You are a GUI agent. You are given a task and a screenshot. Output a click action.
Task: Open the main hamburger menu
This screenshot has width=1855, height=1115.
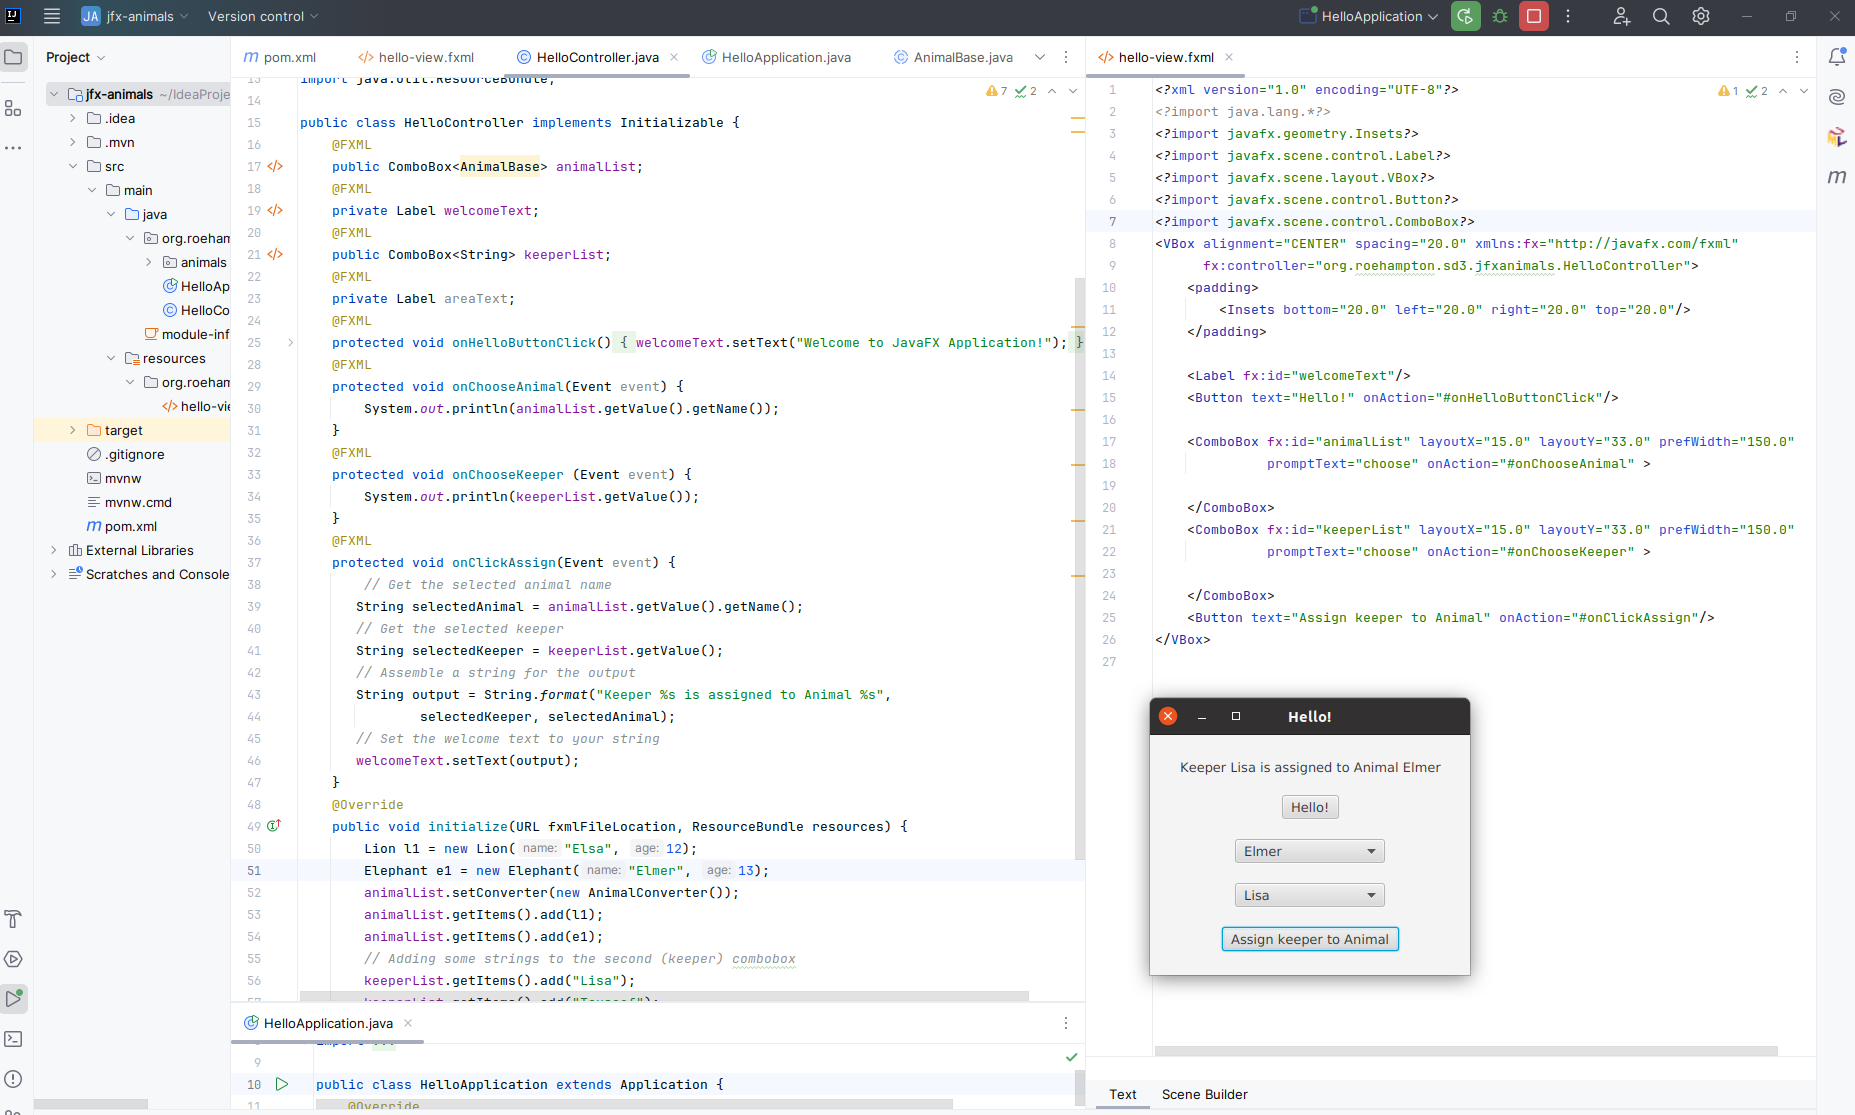pos(52,16)
